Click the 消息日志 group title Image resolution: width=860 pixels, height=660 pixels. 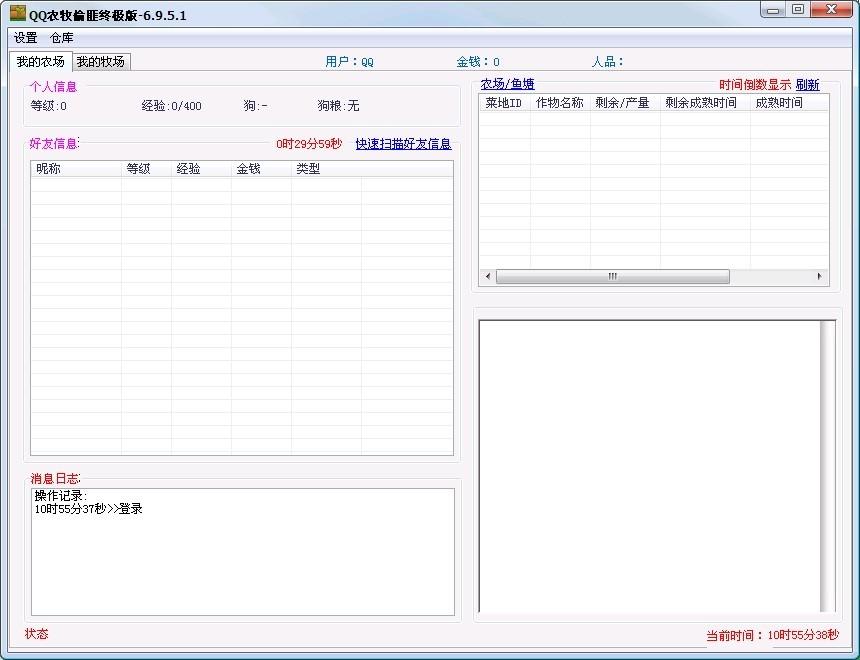[55, 478]
